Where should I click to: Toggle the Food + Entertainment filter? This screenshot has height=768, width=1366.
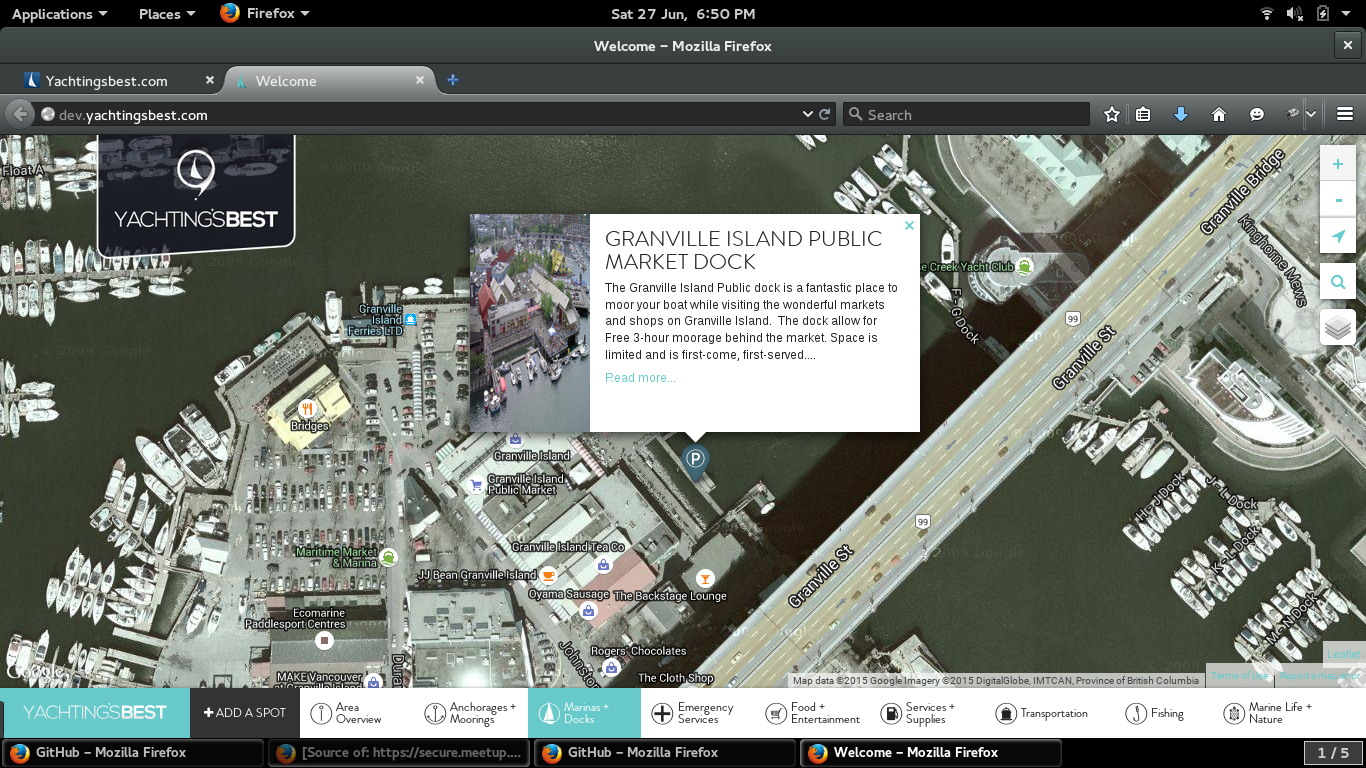(812, 713)
